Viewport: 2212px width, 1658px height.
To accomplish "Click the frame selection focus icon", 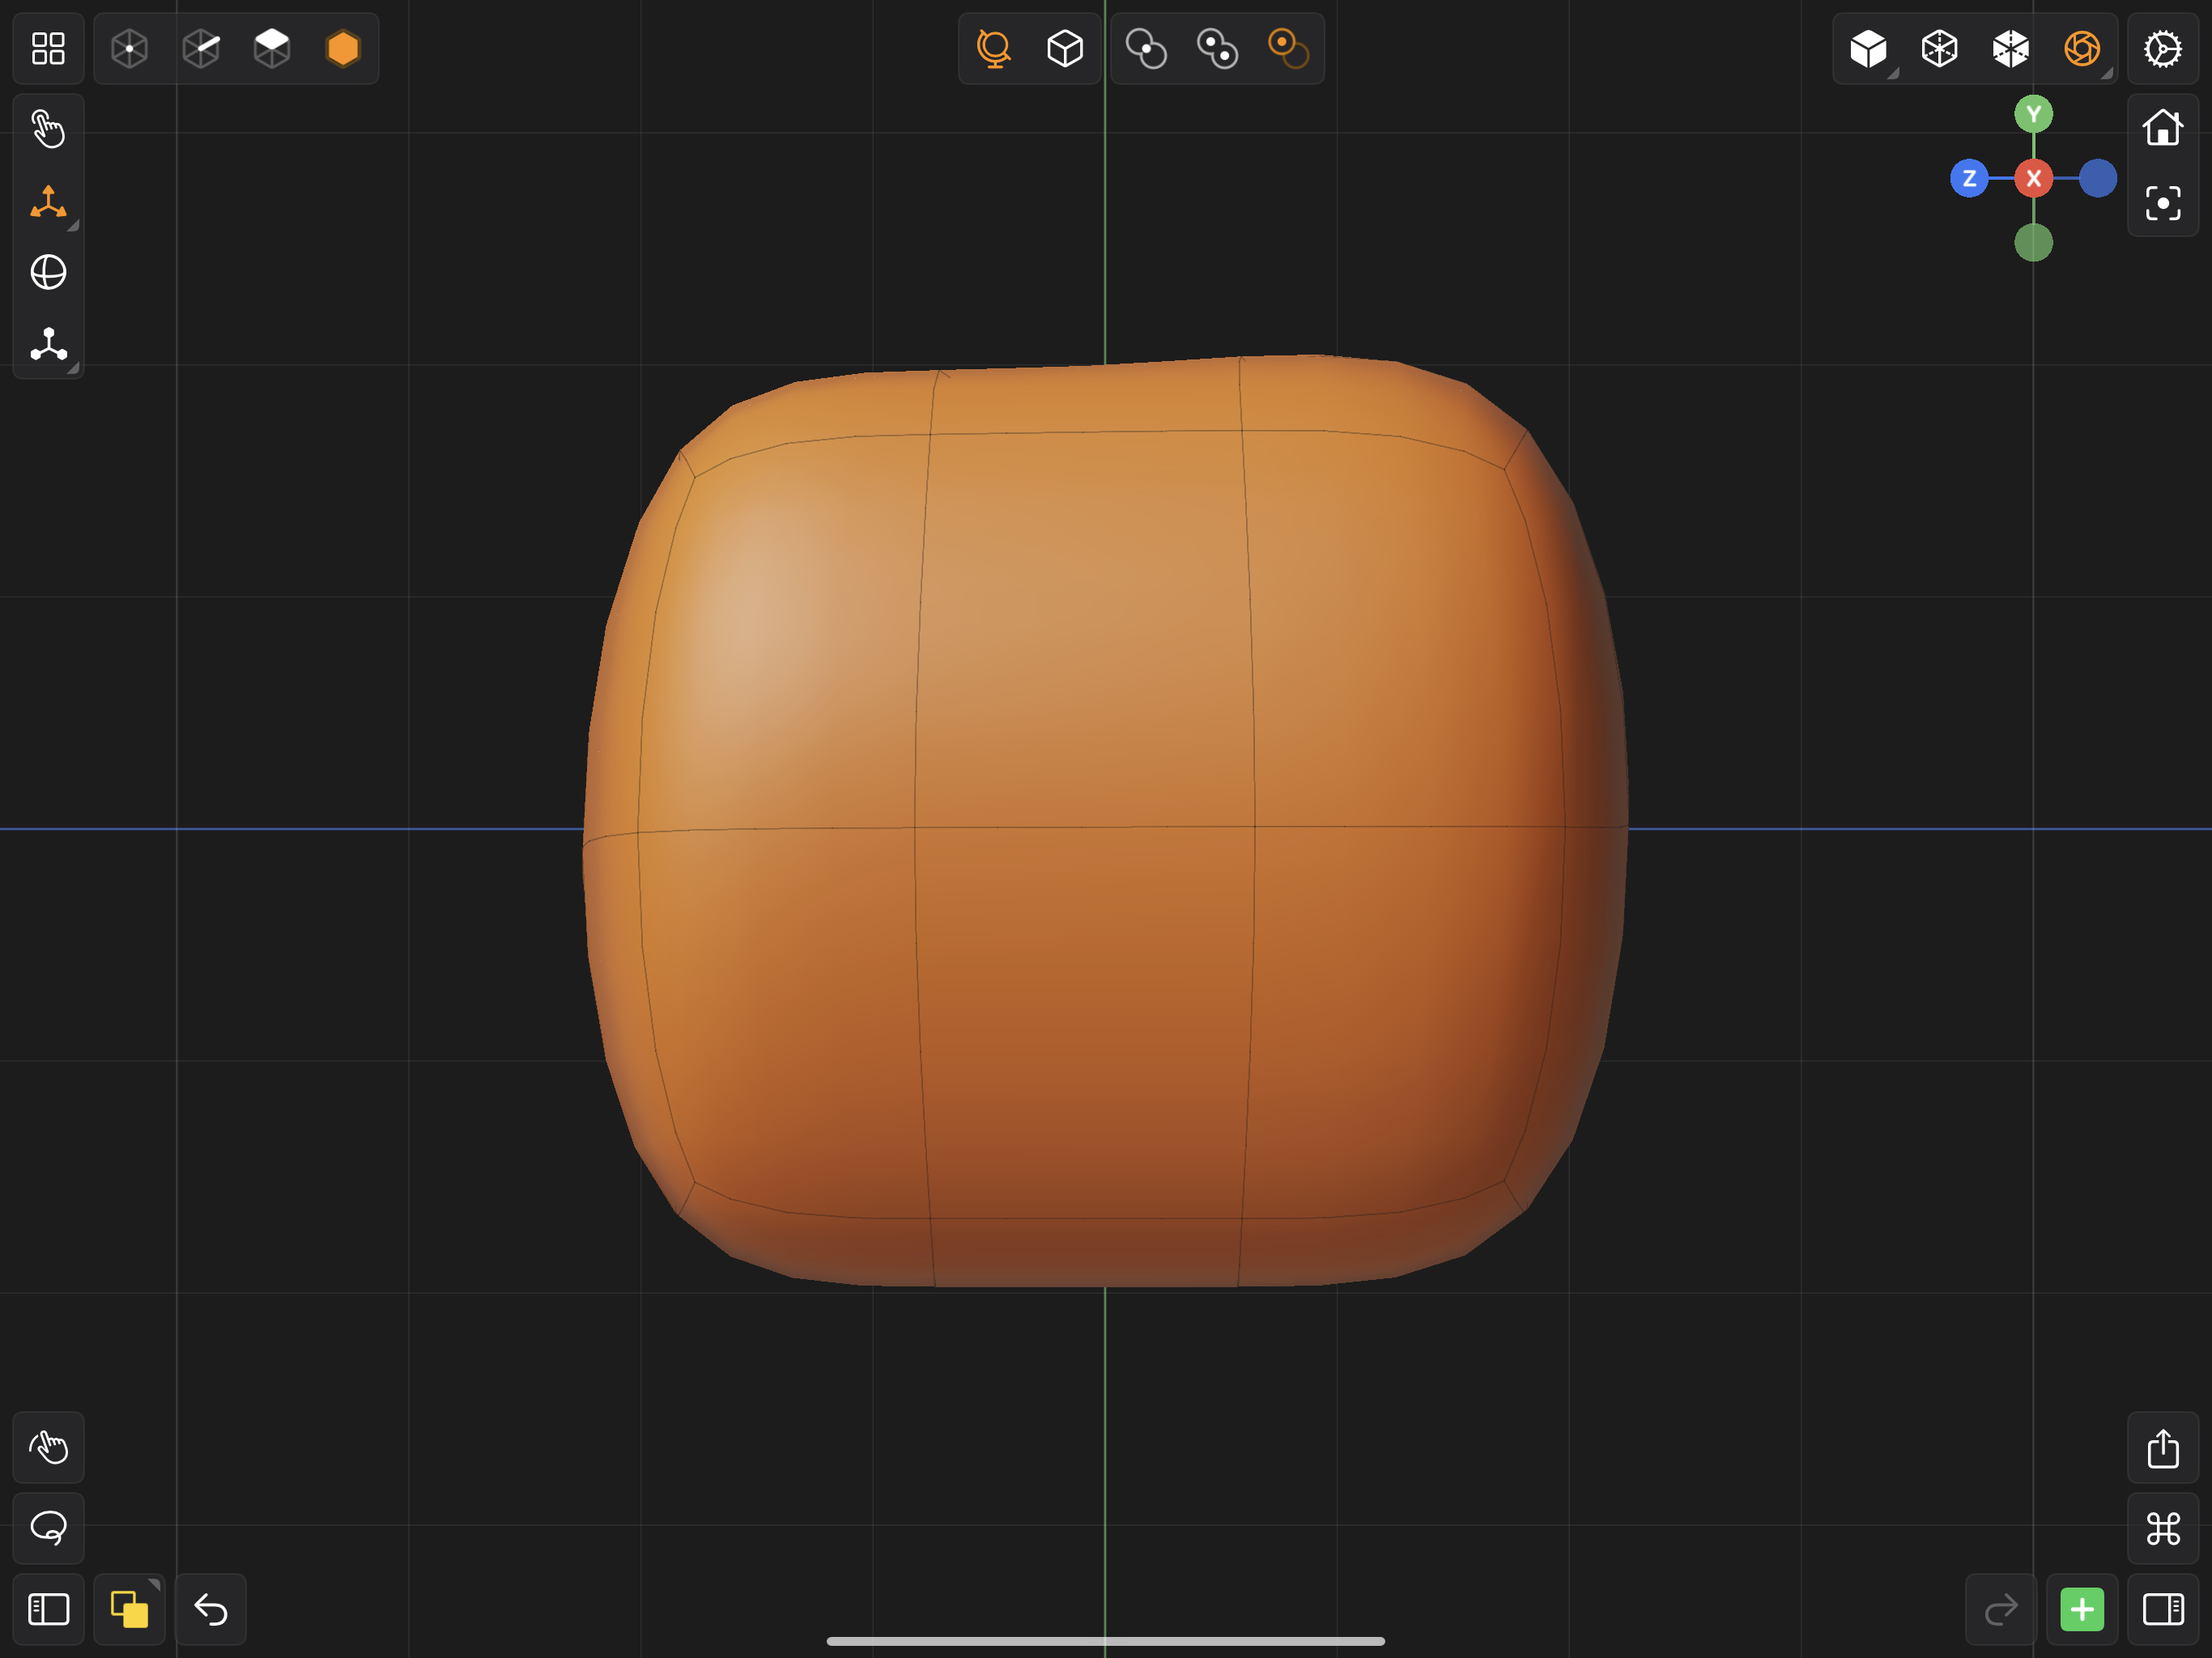I will (2162, 203).
